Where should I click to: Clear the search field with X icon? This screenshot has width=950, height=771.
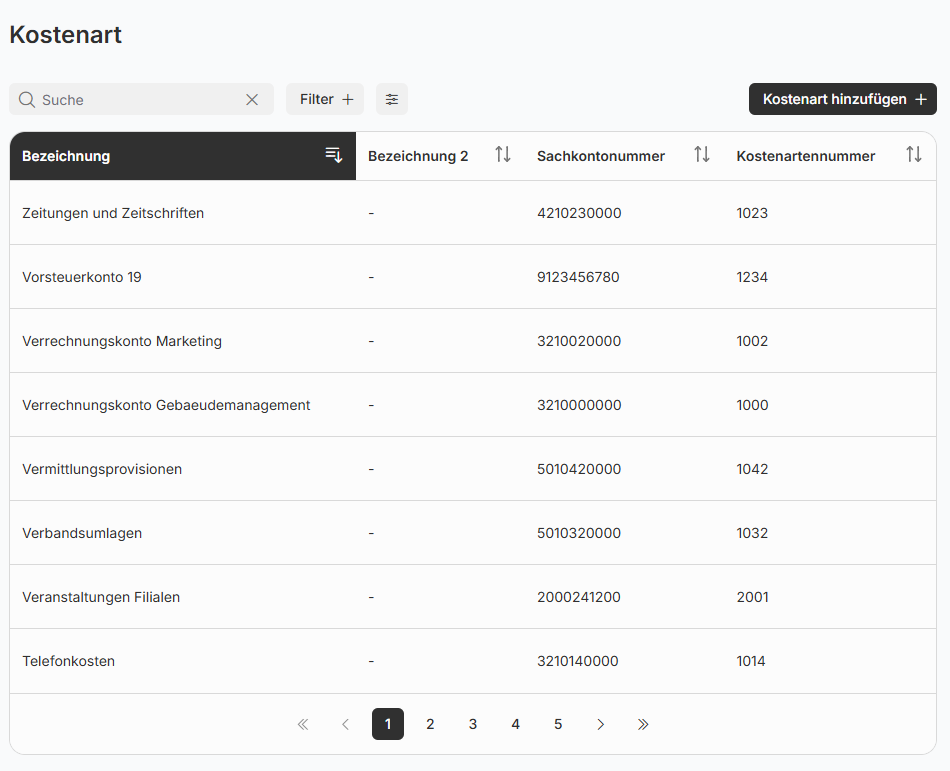(252, 100)
